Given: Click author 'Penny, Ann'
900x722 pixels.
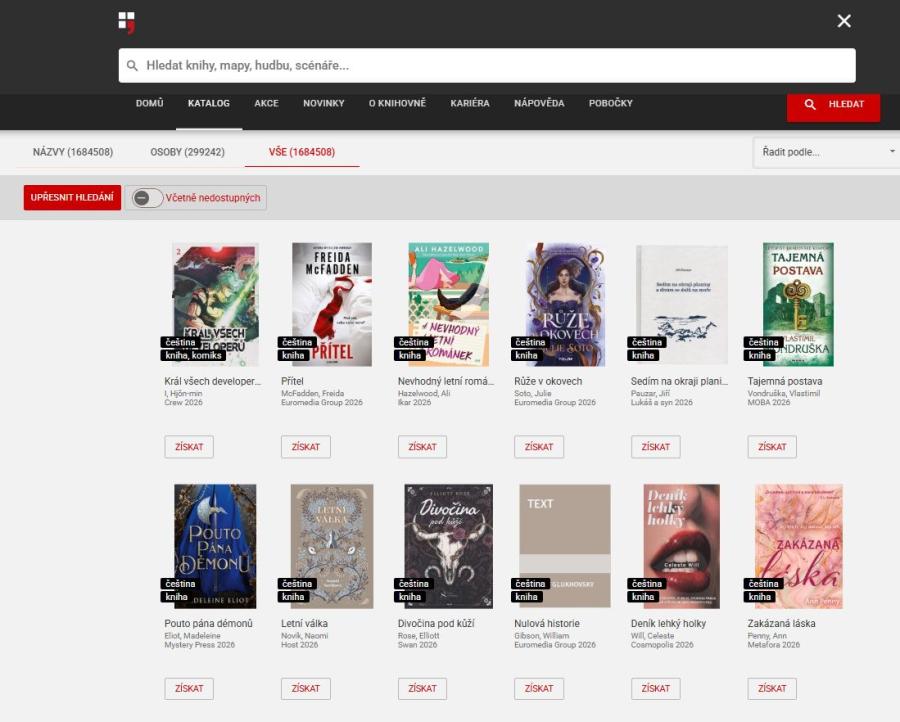Looking at the screenshot, I should pyautogui.click(x=767, y=636).
